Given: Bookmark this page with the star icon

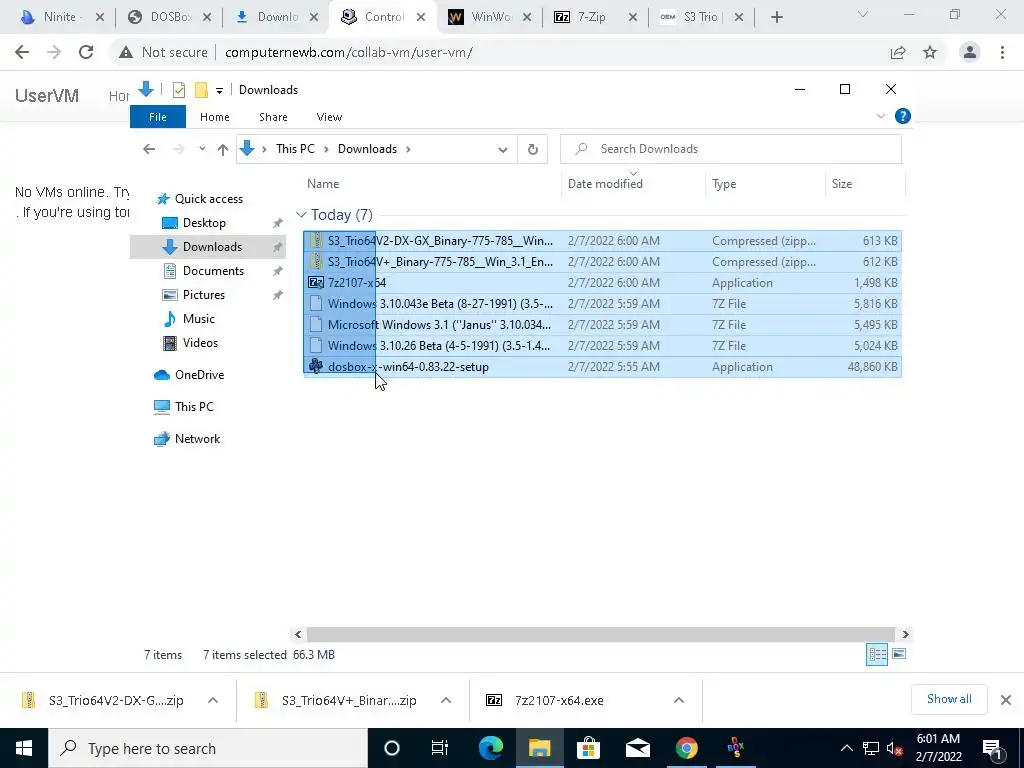Looking at the screenshot, I should 930,52.
